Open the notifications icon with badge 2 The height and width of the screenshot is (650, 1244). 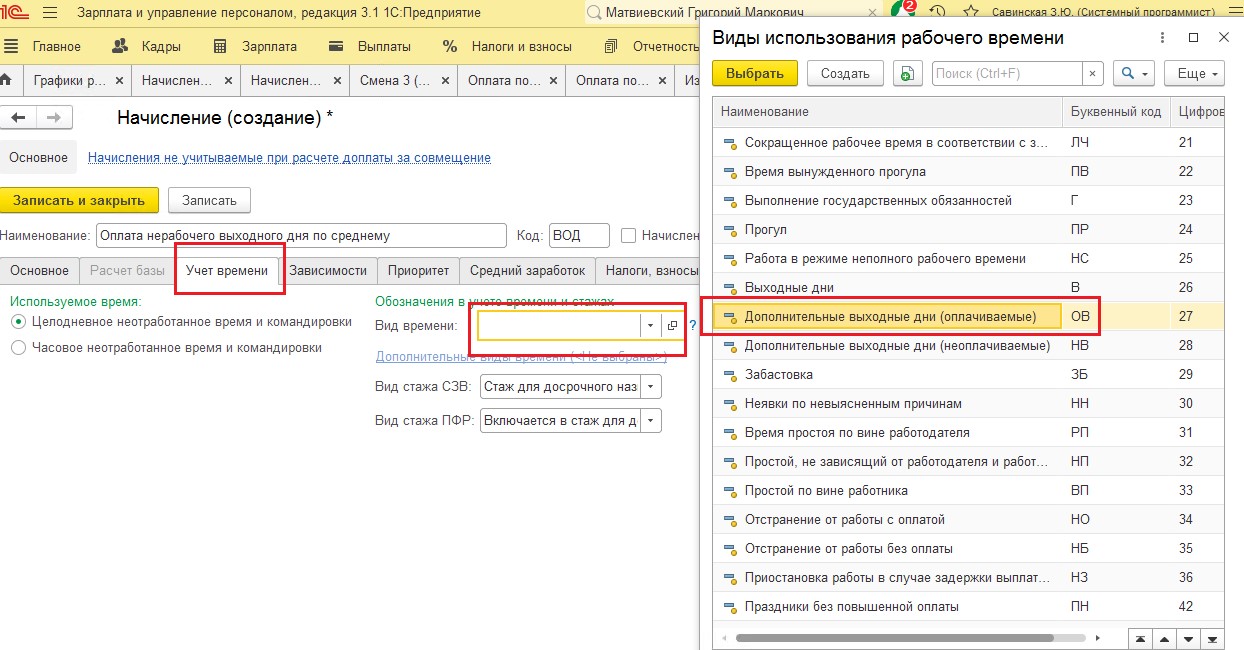tap(904, 11)
